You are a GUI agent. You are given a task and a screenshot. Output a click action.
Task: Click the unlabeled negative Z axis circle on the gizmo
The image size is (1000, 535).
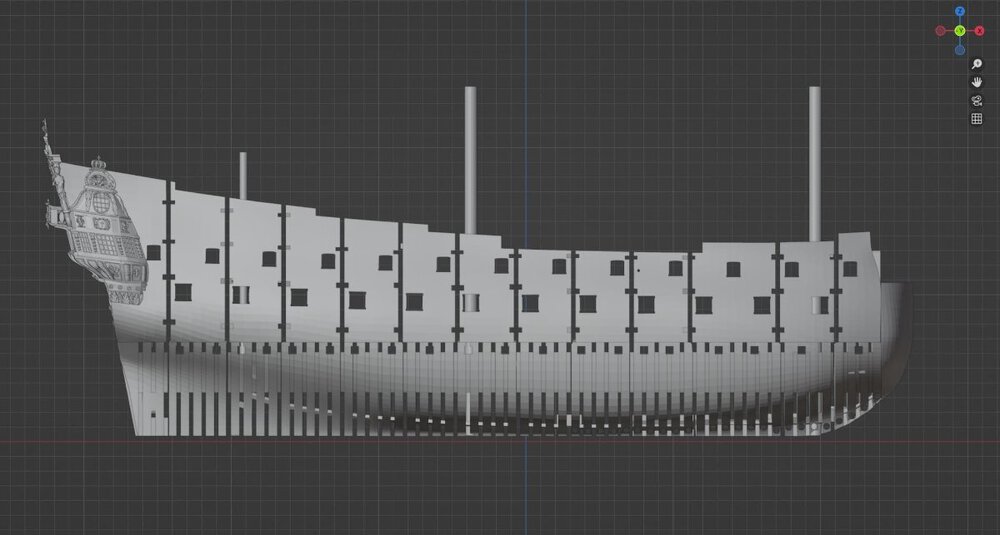click(960, 50)
